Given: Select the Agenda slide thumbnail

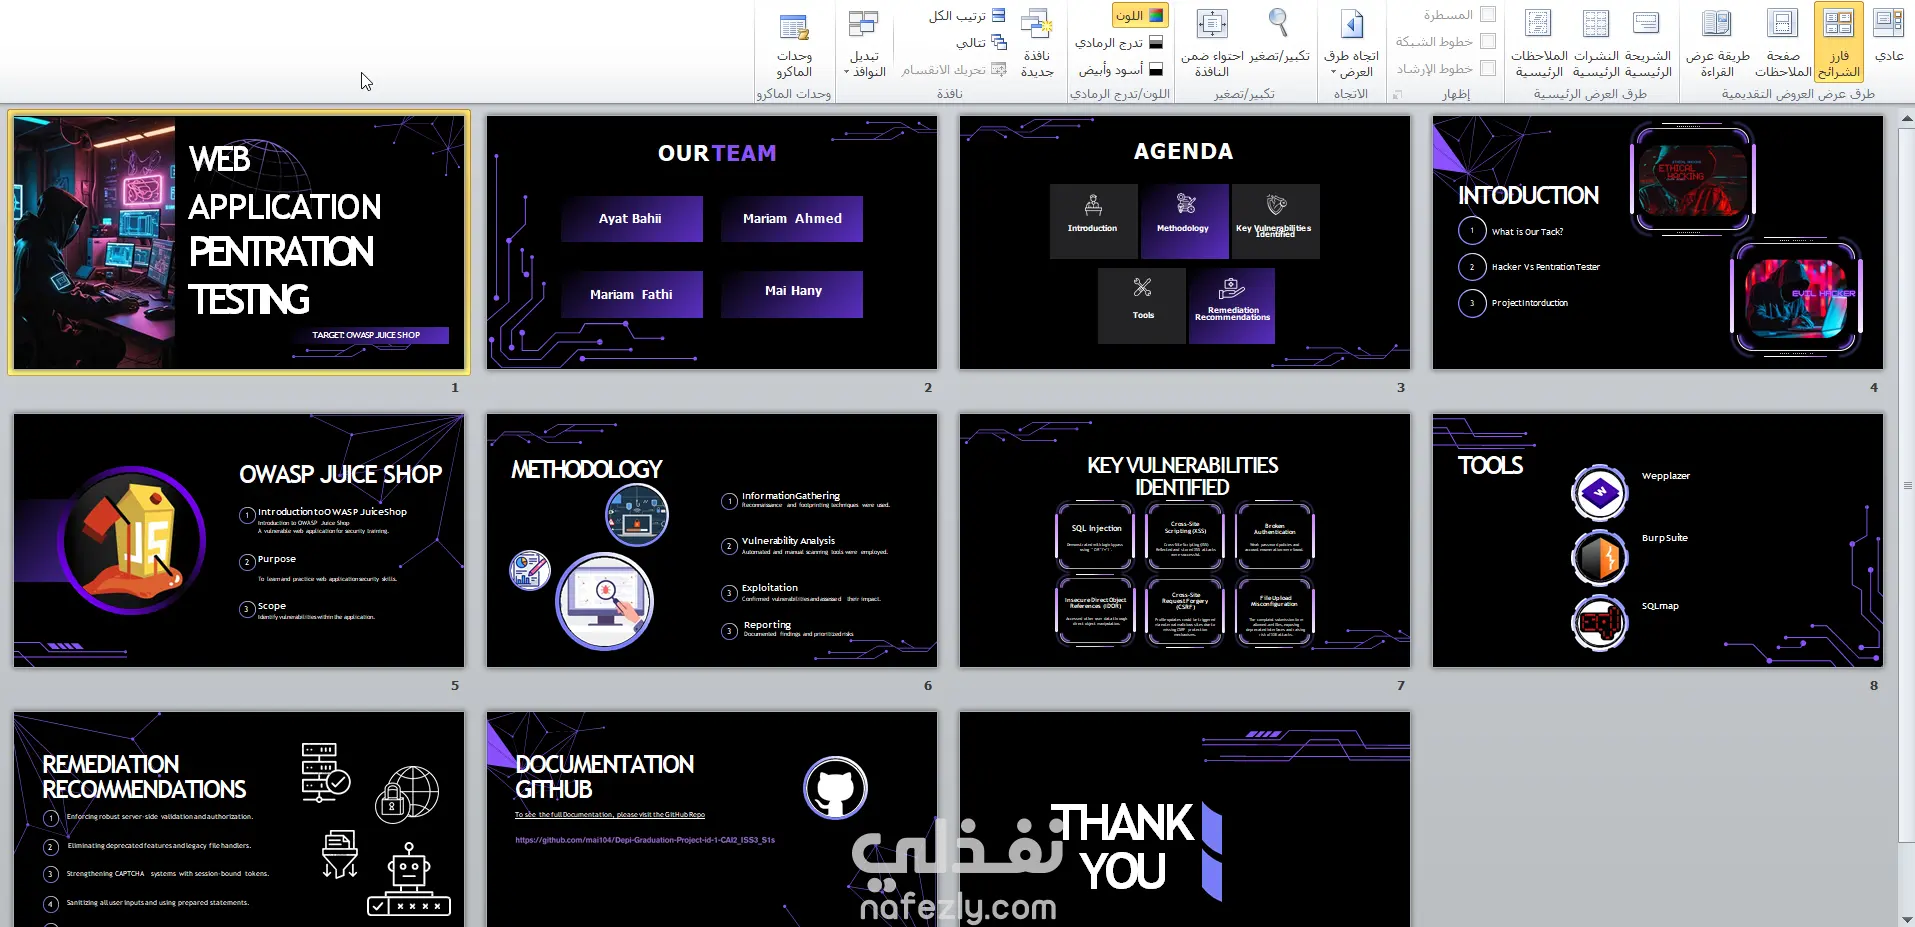Looking at the screenshot, I should (1185, 242).
